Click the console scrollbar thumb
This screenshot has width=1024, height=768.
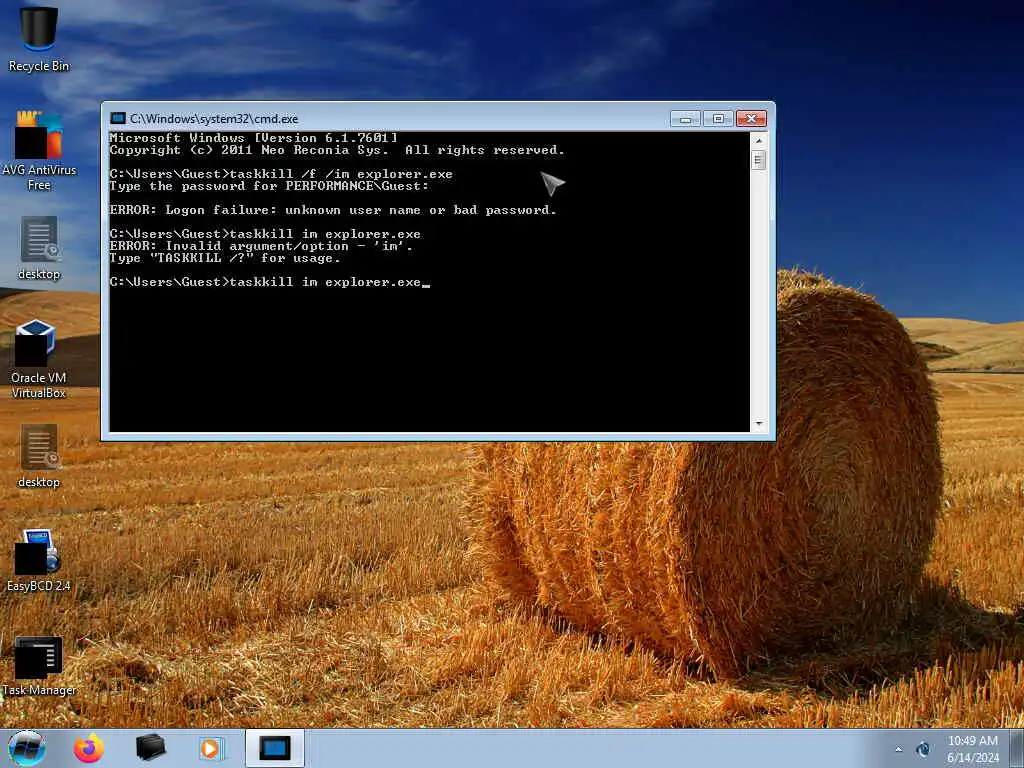tap(758, 160)
